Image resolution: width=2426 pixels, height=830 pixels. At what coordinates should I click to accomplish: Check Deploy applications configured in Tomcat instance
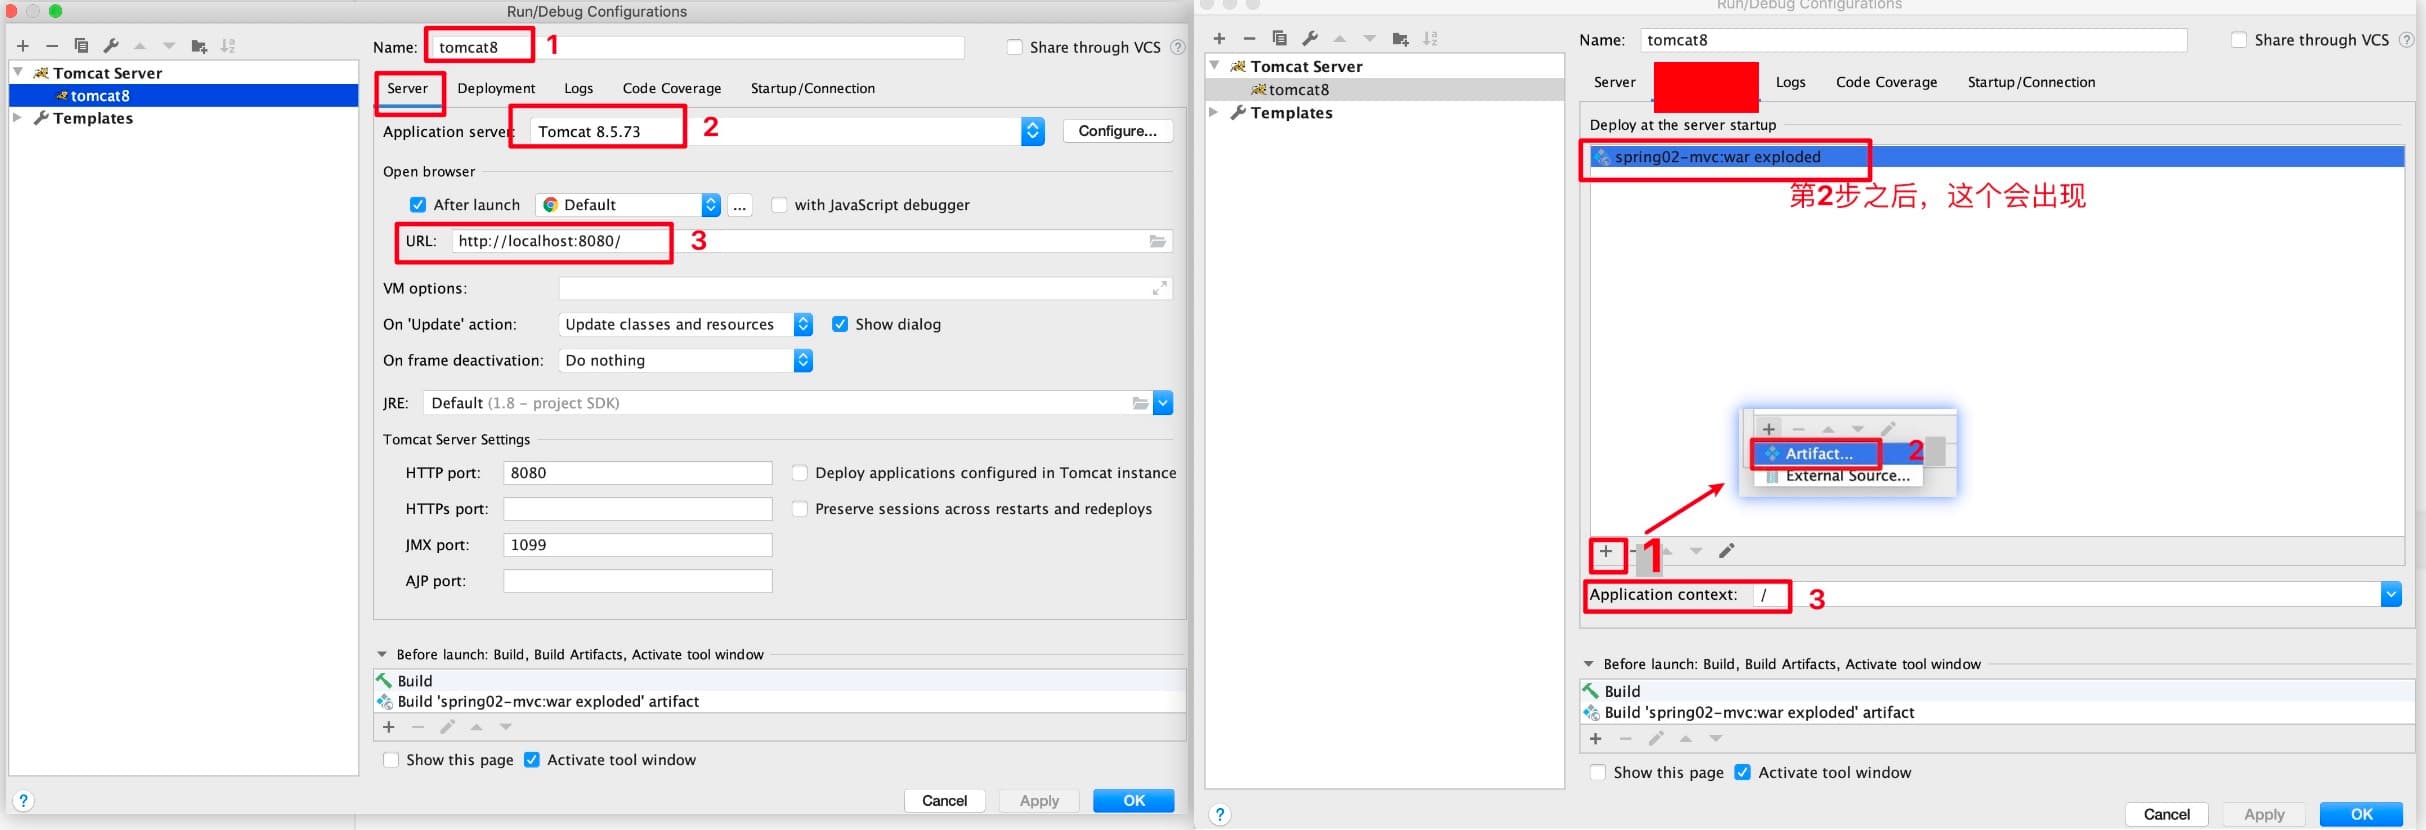[x=800, y=473]
